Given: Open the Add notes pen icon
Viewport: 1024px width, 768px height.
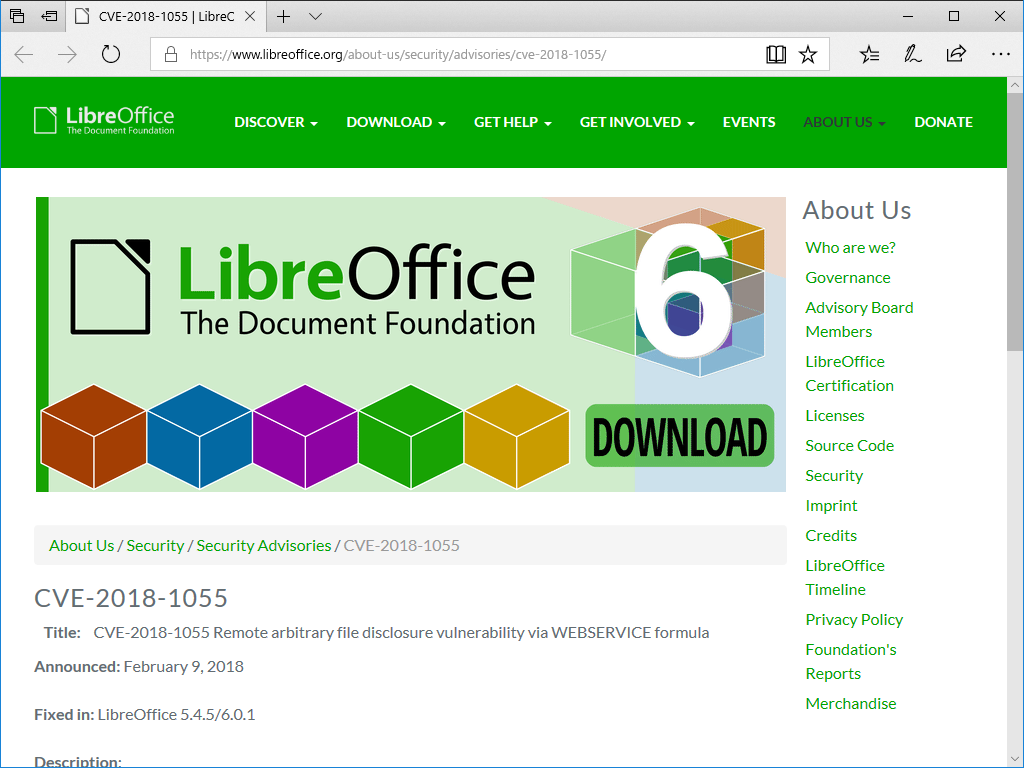Looking at the screenshot, I should [x=912, y=54].
